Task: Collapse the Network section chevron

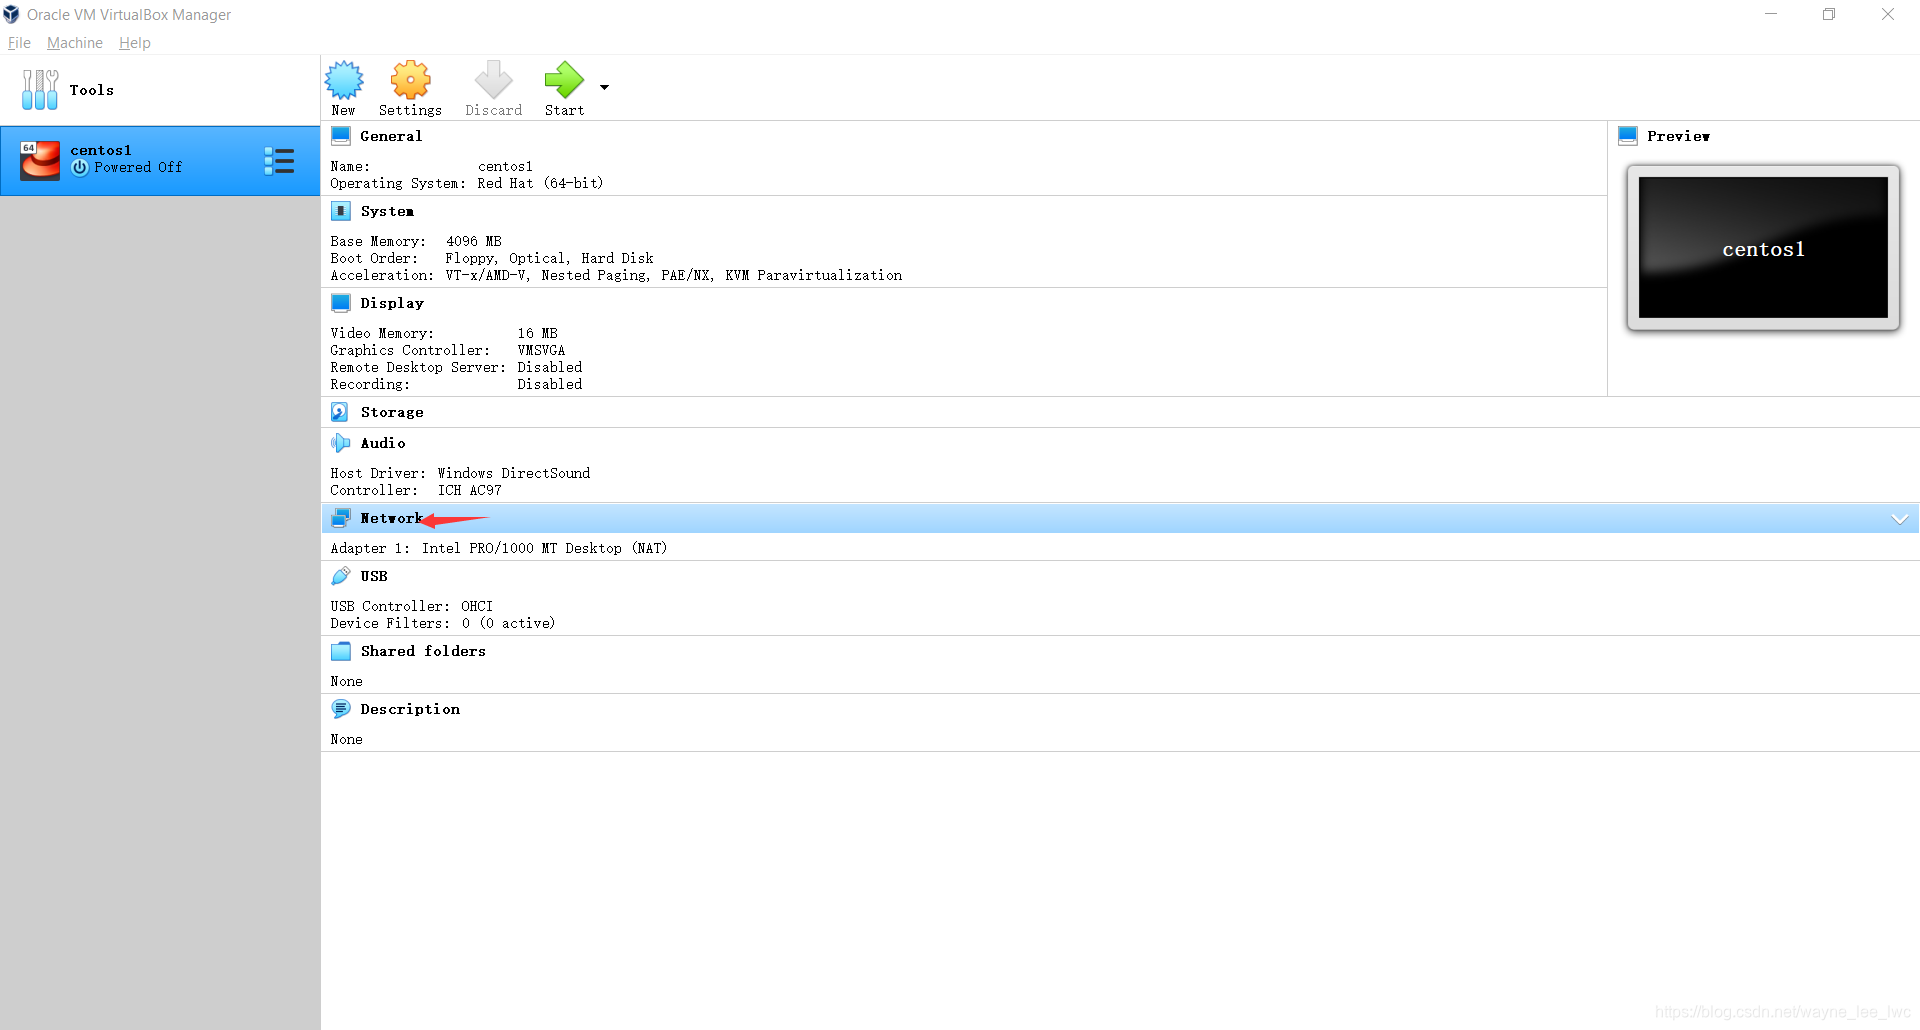Action: pos(1900,518)
